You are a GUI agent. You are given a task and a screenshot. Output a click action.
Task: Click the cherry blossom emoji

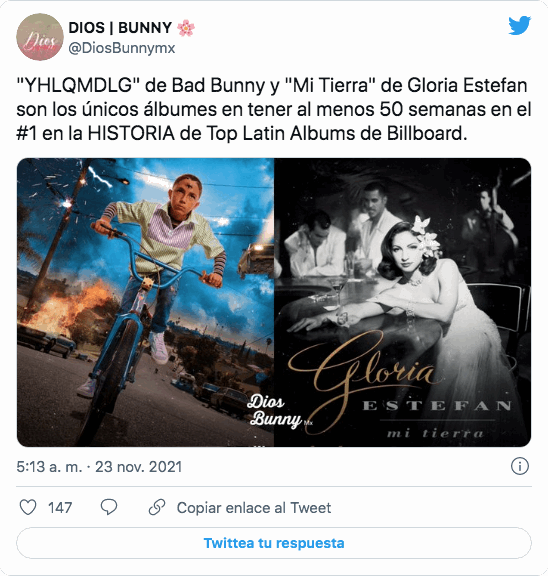click(186, 28)
